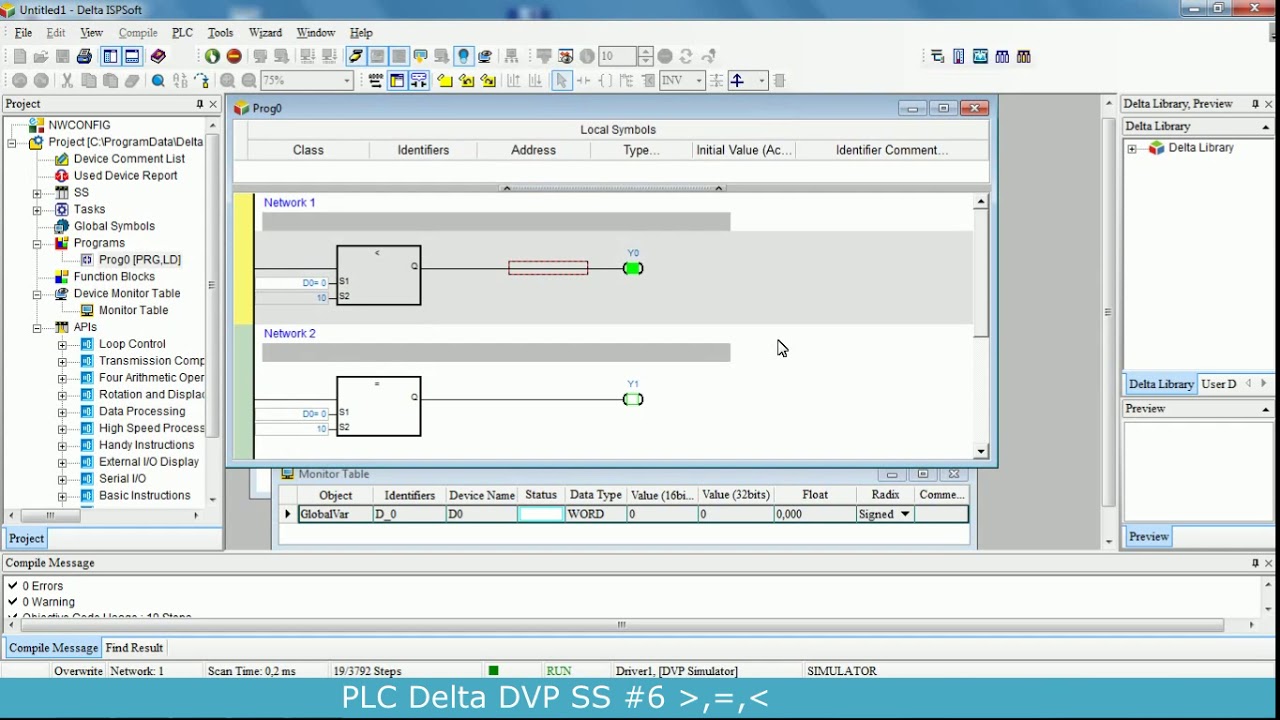This screenshot has height=720, width=1280.
Task: Click the yellow comment icon in the ladder toolbar
Action: coord(444,81)
